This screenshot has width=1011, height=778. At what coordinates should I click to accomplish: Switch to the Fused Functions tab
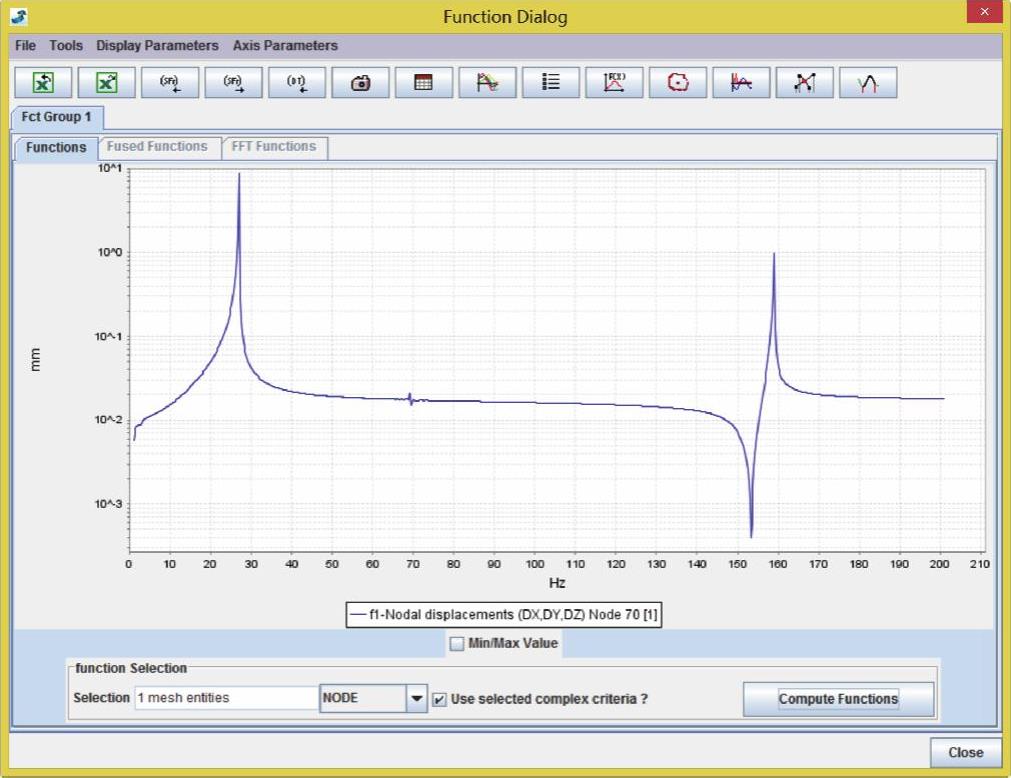(157, 147)
